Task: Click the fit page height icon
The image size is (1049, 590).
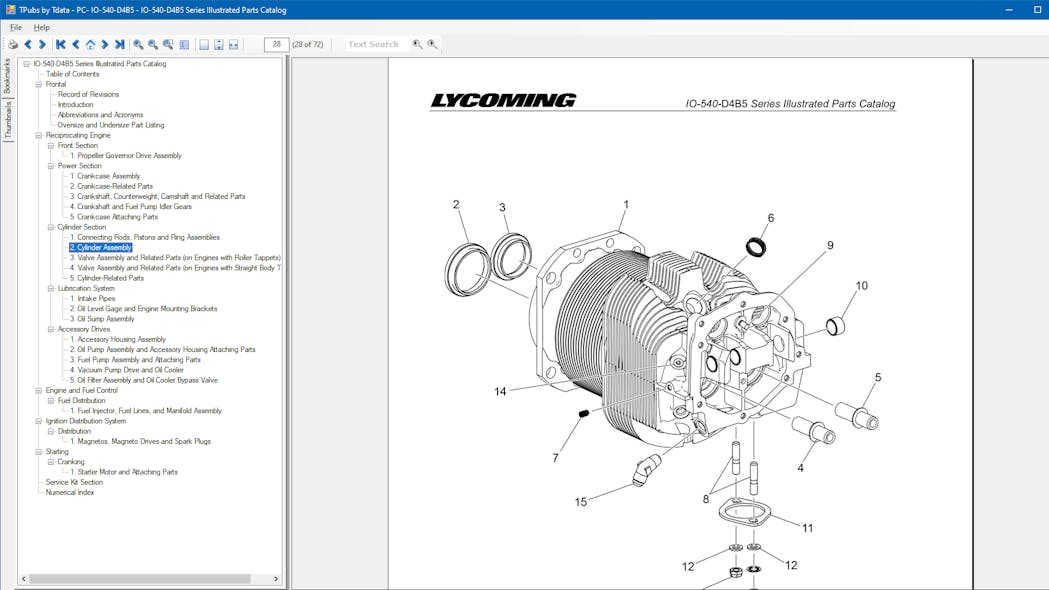Action: point(219,44)
